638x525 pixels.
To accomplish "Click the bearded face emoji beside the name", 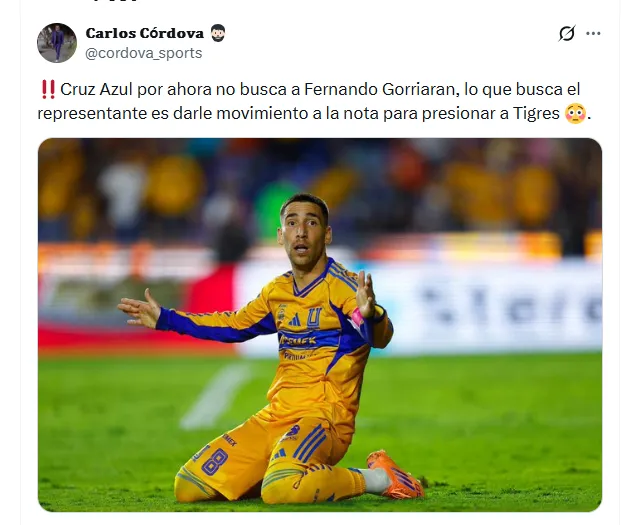I will (218, 33).
